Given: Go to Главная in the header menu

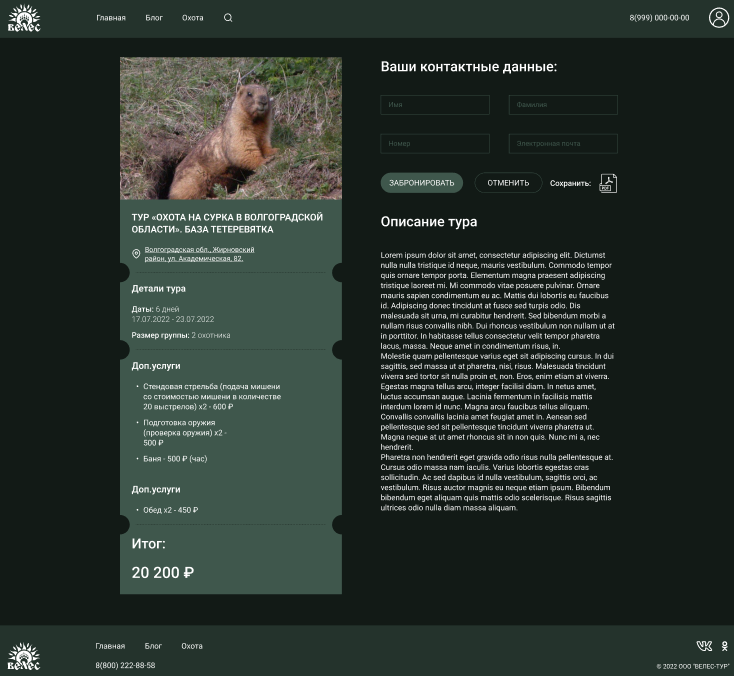Looking at the screenshot, I should [x=111, y=18].
